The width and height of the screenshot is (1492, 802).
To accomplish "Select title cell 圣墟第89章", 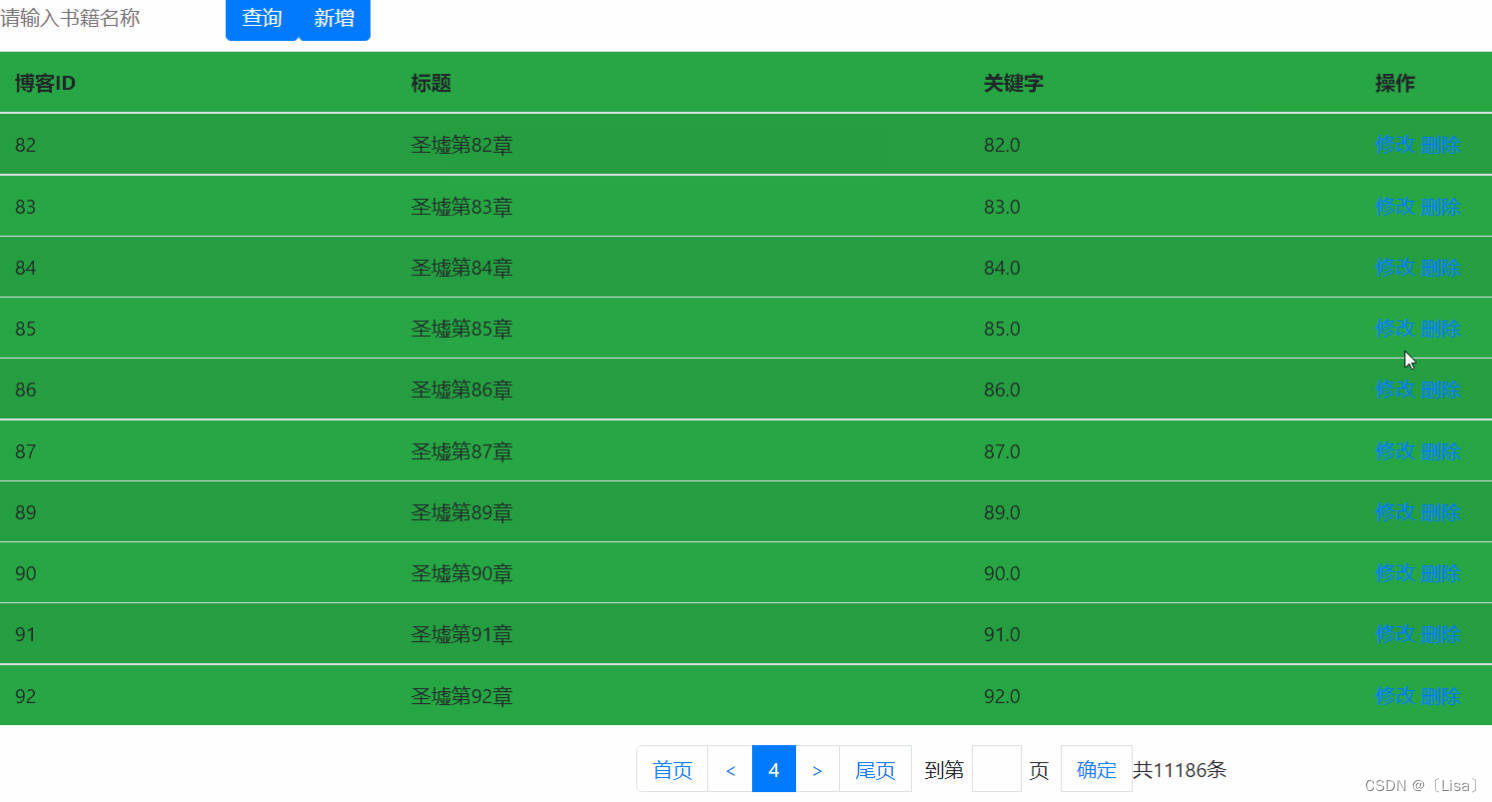I will coord(462,513).
